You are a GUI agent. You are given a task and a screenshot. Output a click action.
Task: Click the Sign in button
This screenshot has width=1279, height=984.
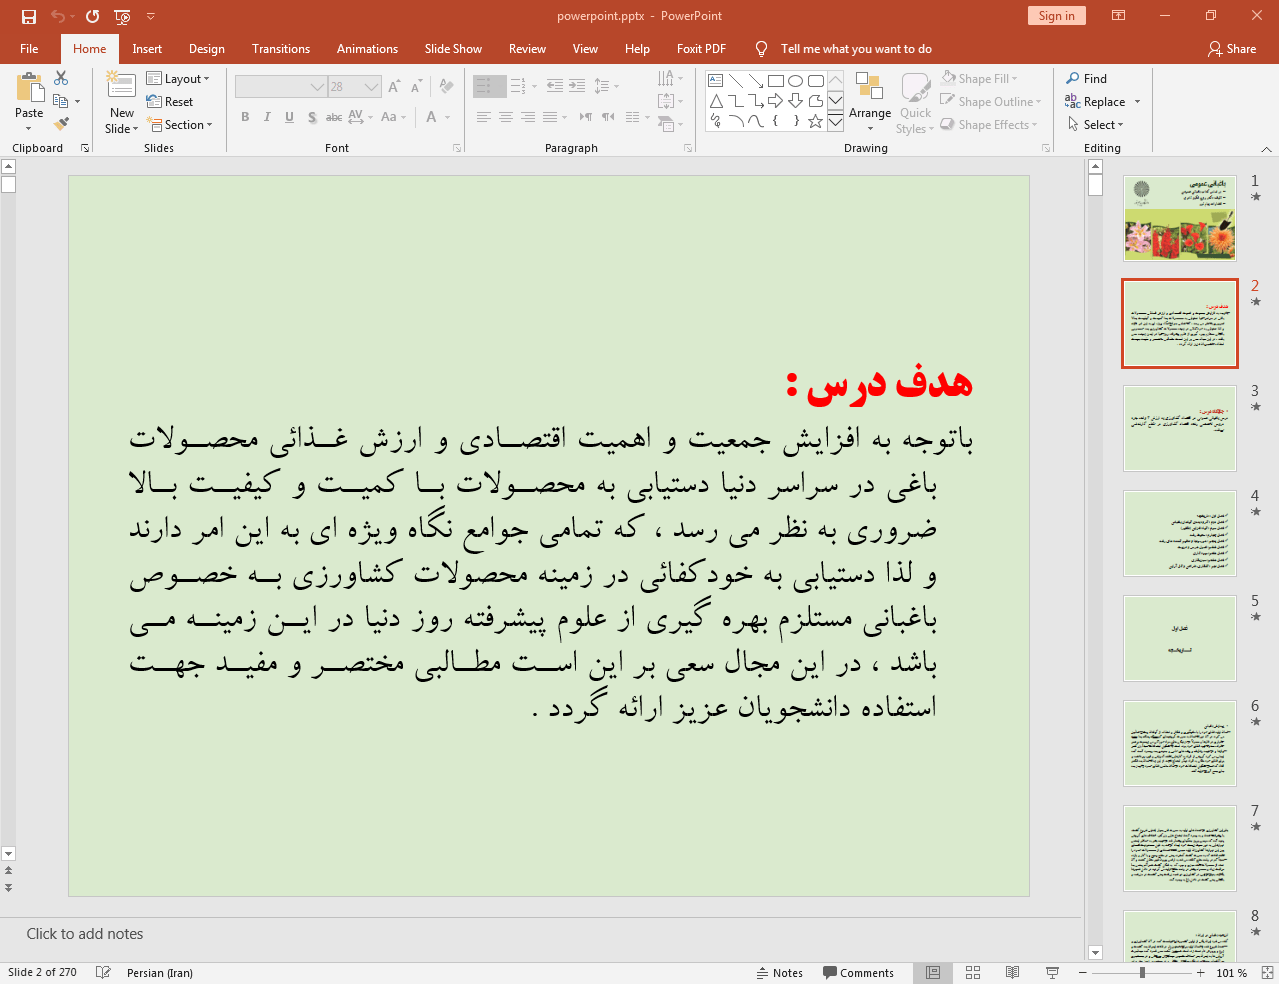pyautogui.click(x=1056, y=16)
